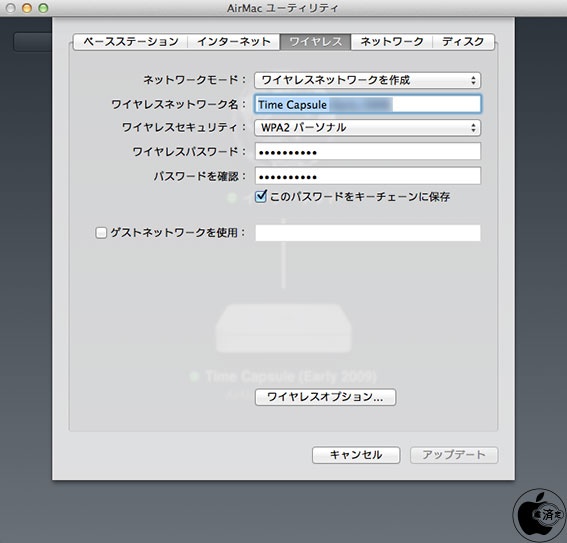
Task: Select the ワイヤレス tab
Action: [315, 42]
